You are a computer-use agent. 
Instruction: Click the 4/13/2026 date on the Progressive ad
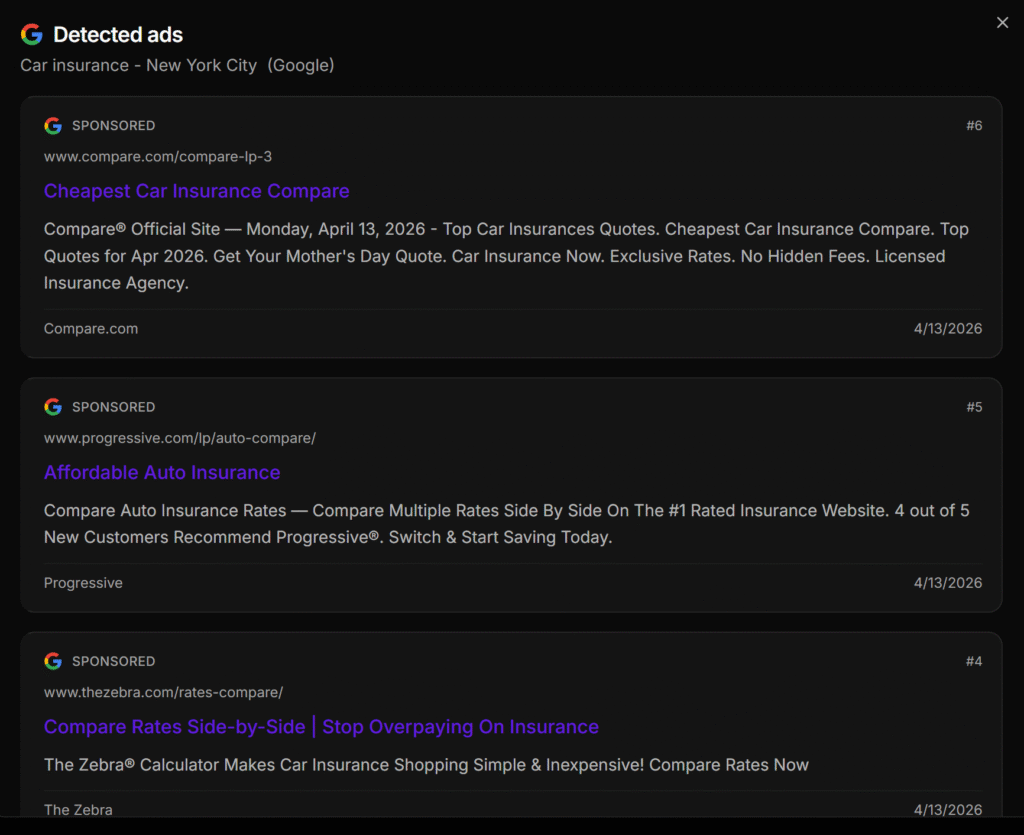pyautogui.click(x=947, y=583)
